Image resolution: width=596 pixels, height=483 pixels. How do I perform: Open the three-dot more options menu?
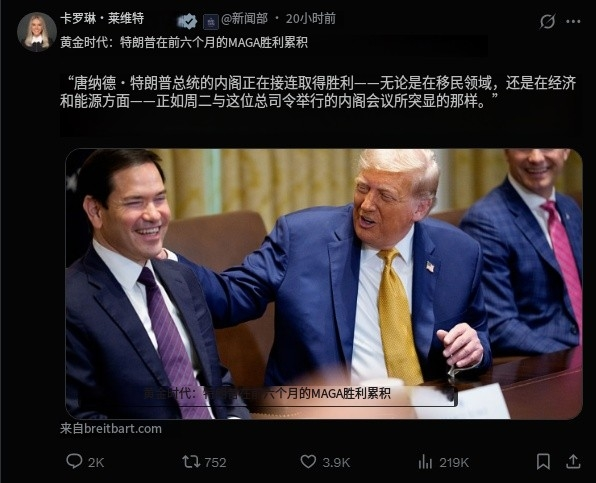[x=573, y=22]
